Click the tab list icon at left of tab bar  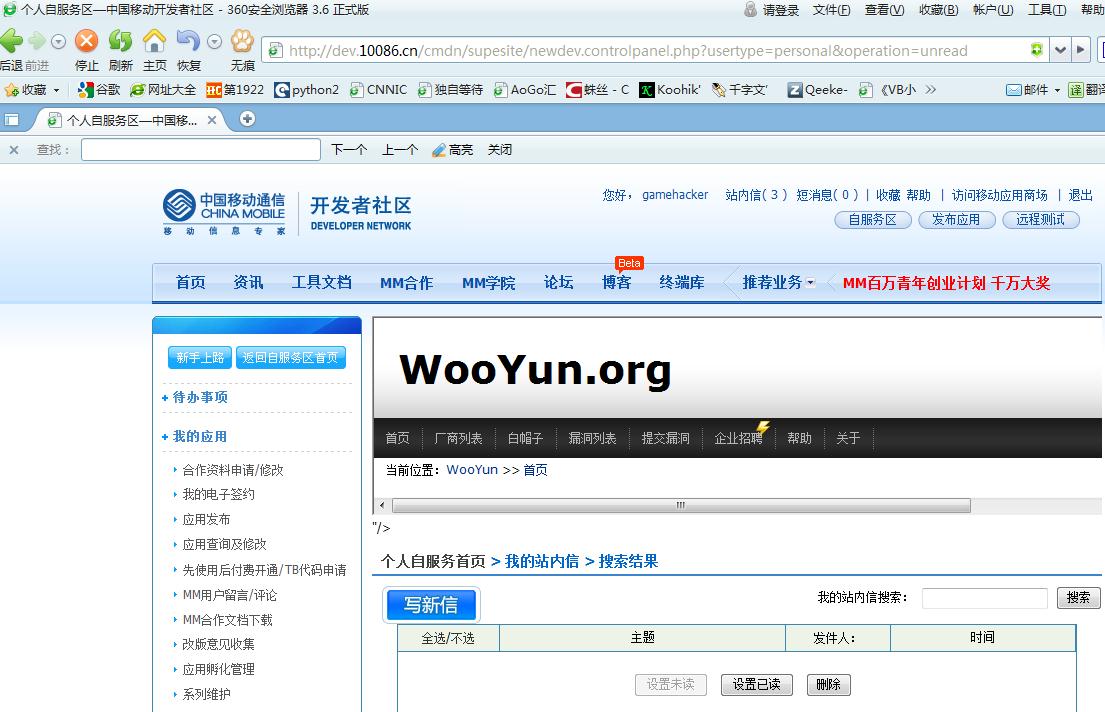[11, 119]
